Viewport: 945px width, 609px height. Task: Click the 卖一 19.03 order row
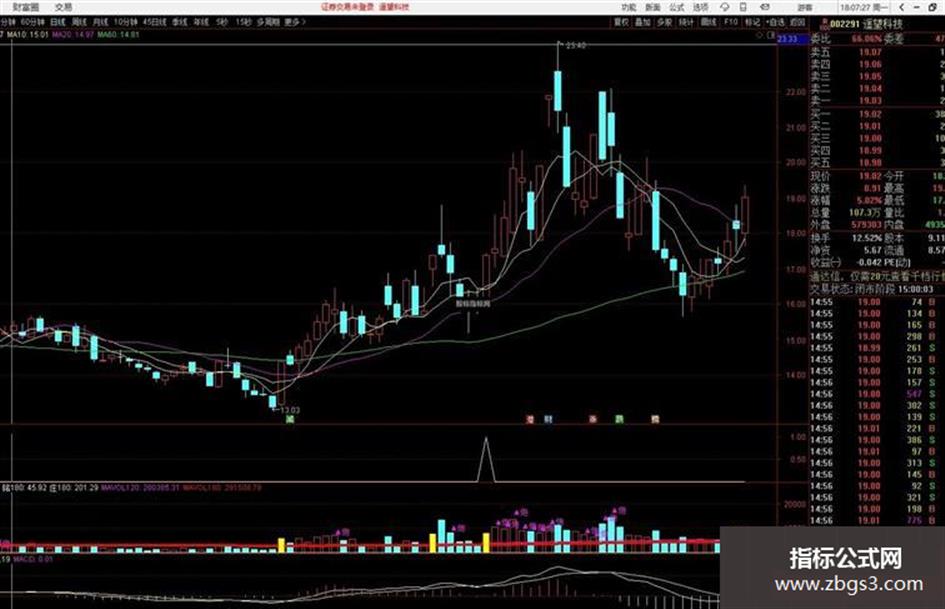pyautogui.click(x=877, y=101)
